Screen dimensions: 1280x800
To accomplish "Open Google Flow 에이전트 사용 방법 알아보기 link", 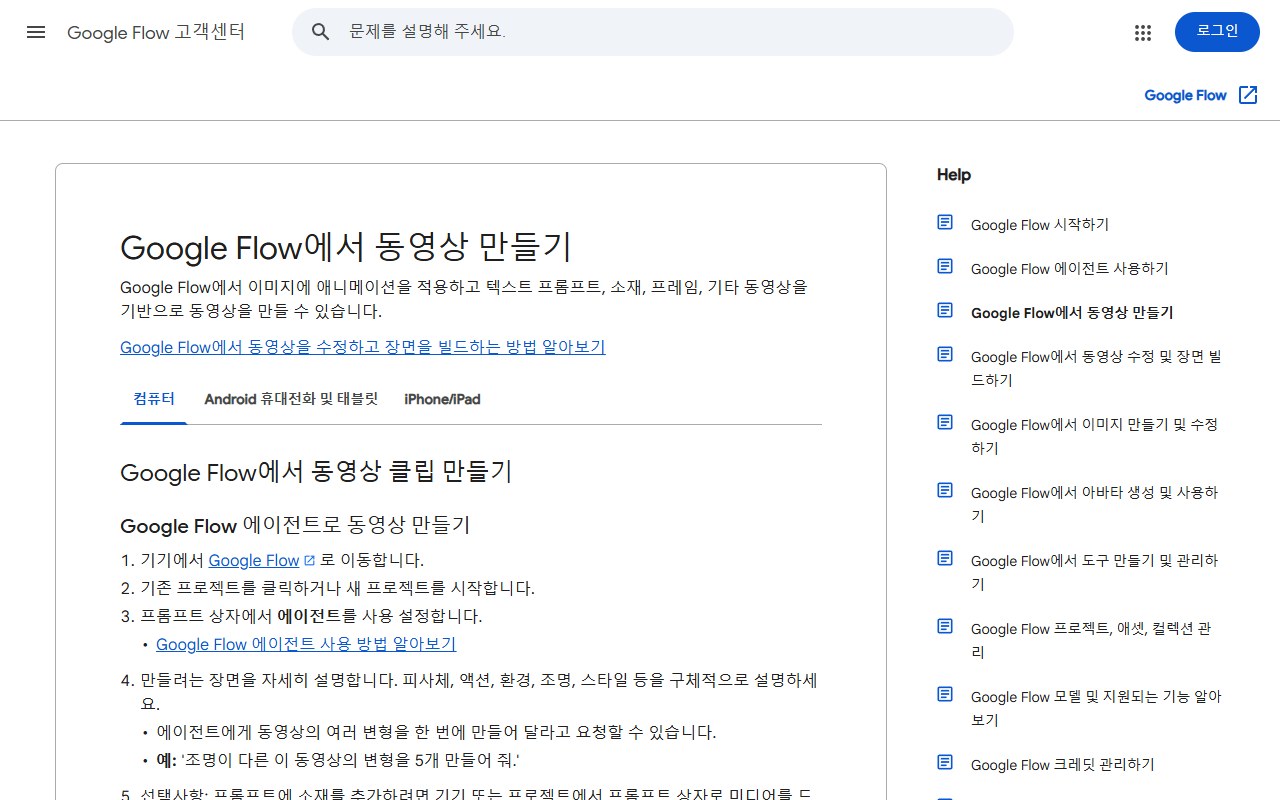I will tap(306, 644).
